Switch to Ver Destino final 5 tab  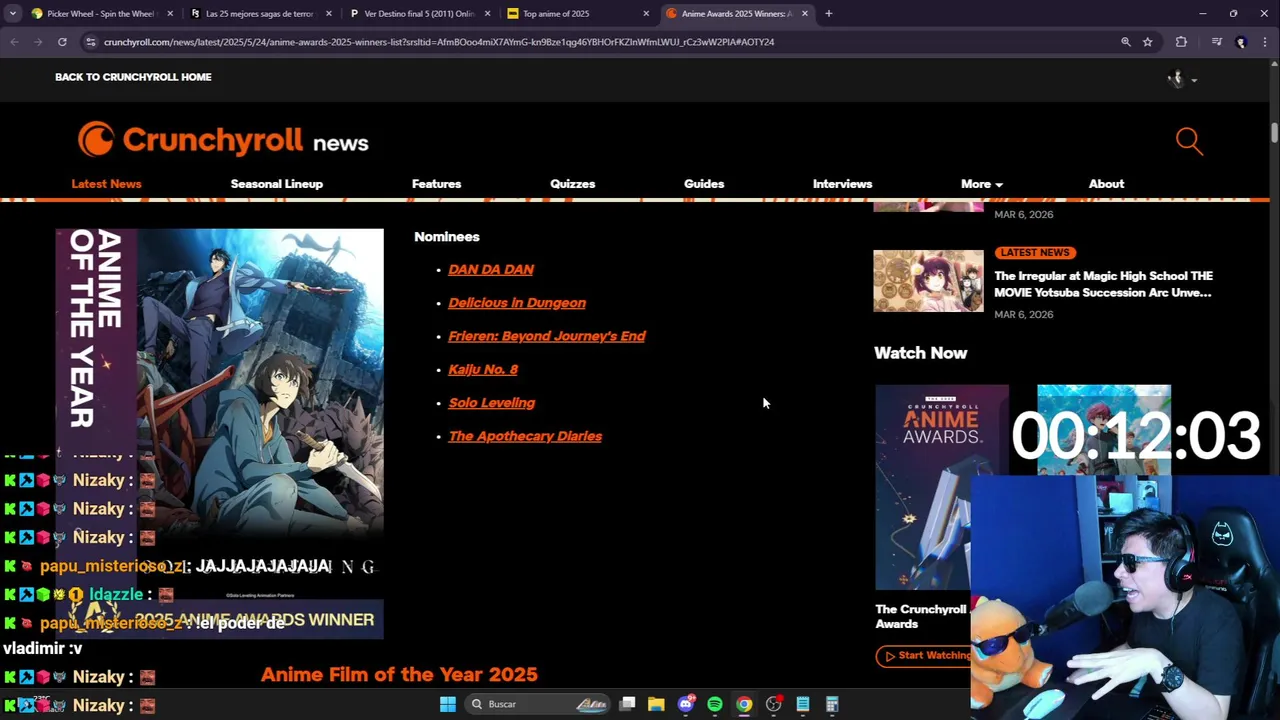[418, 14]
